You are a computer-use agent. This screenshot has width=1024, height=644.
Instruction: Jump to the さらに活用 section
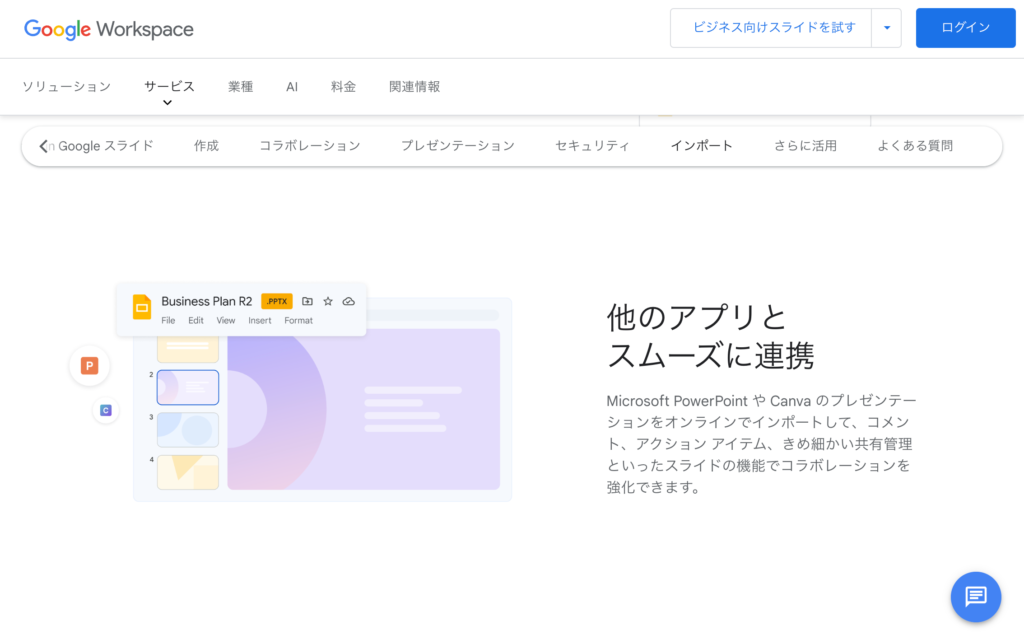tap(805, 146)
